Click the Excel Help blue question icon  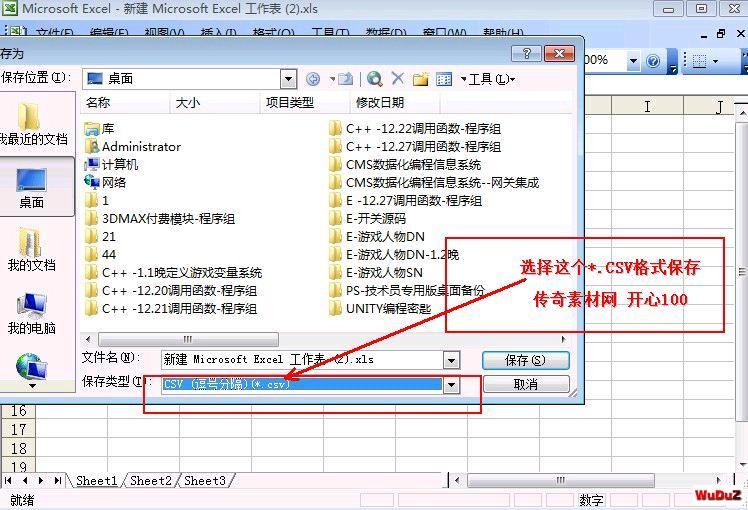pyautogui.click(x=653, y=61)
